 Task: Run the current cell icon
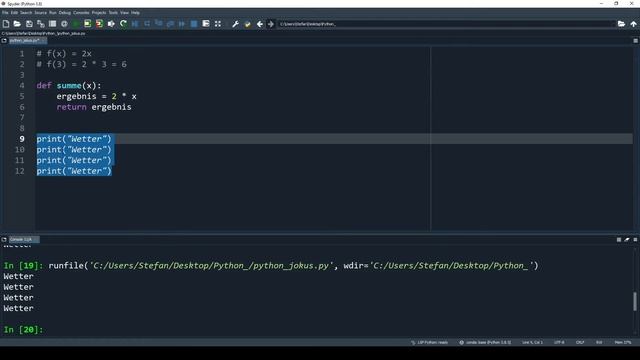(87, 24)
